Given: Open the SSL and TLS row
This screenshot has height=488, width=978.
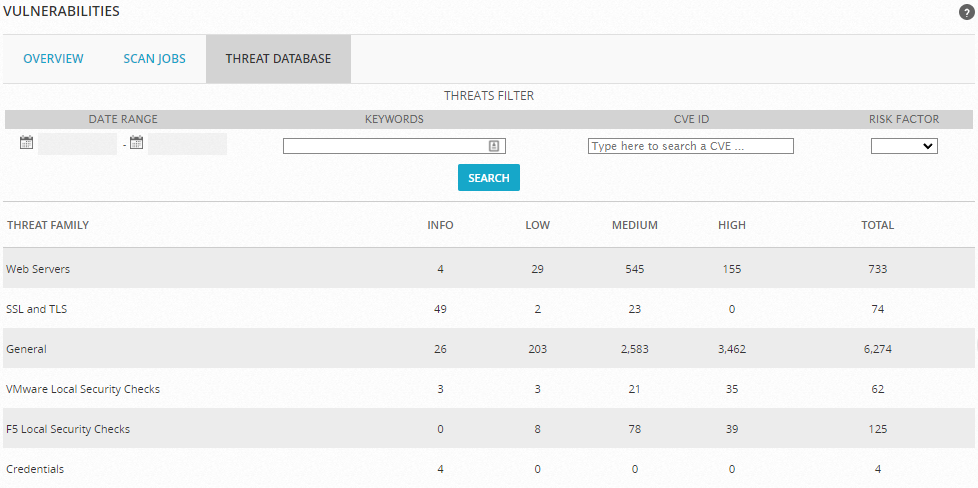Looking at the screenshot, I should click(x=489, y=309).
